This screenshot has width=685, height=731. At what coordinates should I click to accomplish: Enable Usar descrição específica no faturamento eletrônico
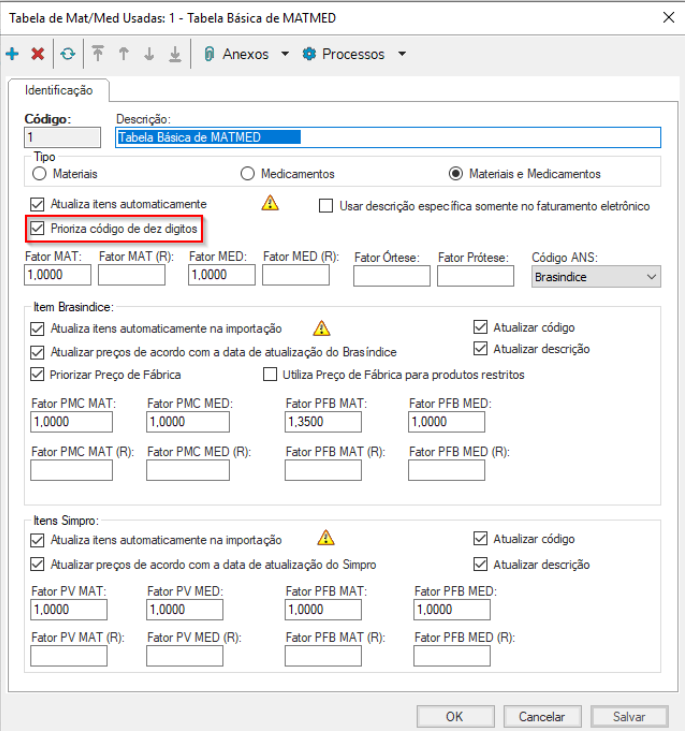(x=326, y=206)
